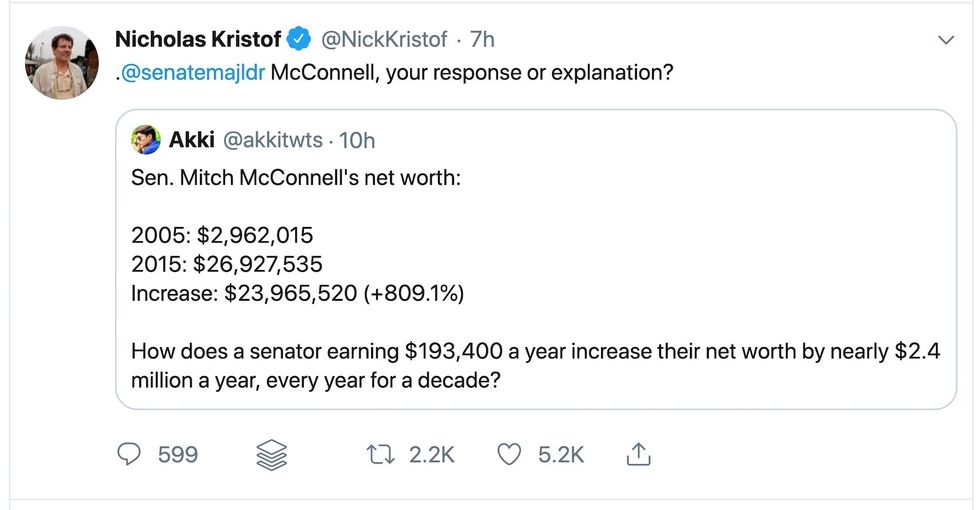Viewport: 980px width, 510px height.
Task: Click the share upload icon
Action: [x=637, y=455]
